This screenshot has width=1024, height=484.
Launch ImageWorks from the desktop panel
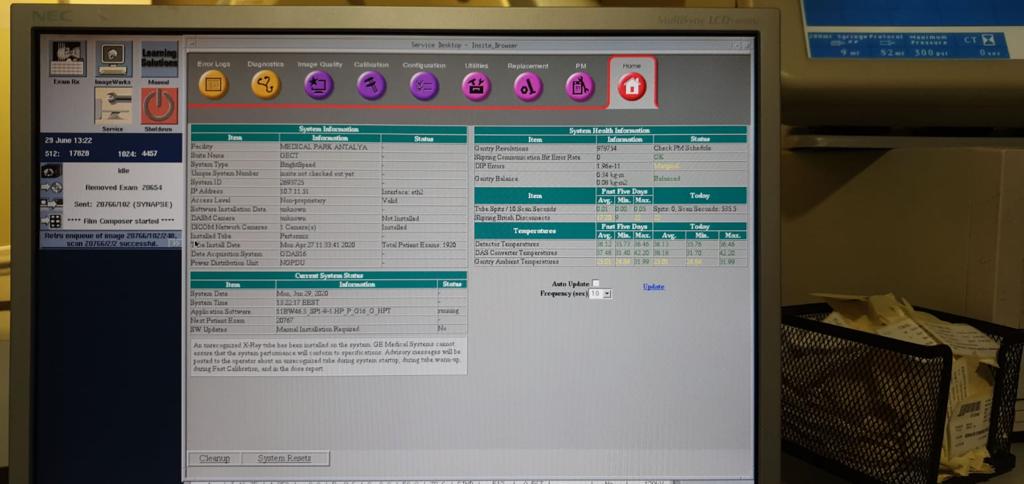click(113, 60)
